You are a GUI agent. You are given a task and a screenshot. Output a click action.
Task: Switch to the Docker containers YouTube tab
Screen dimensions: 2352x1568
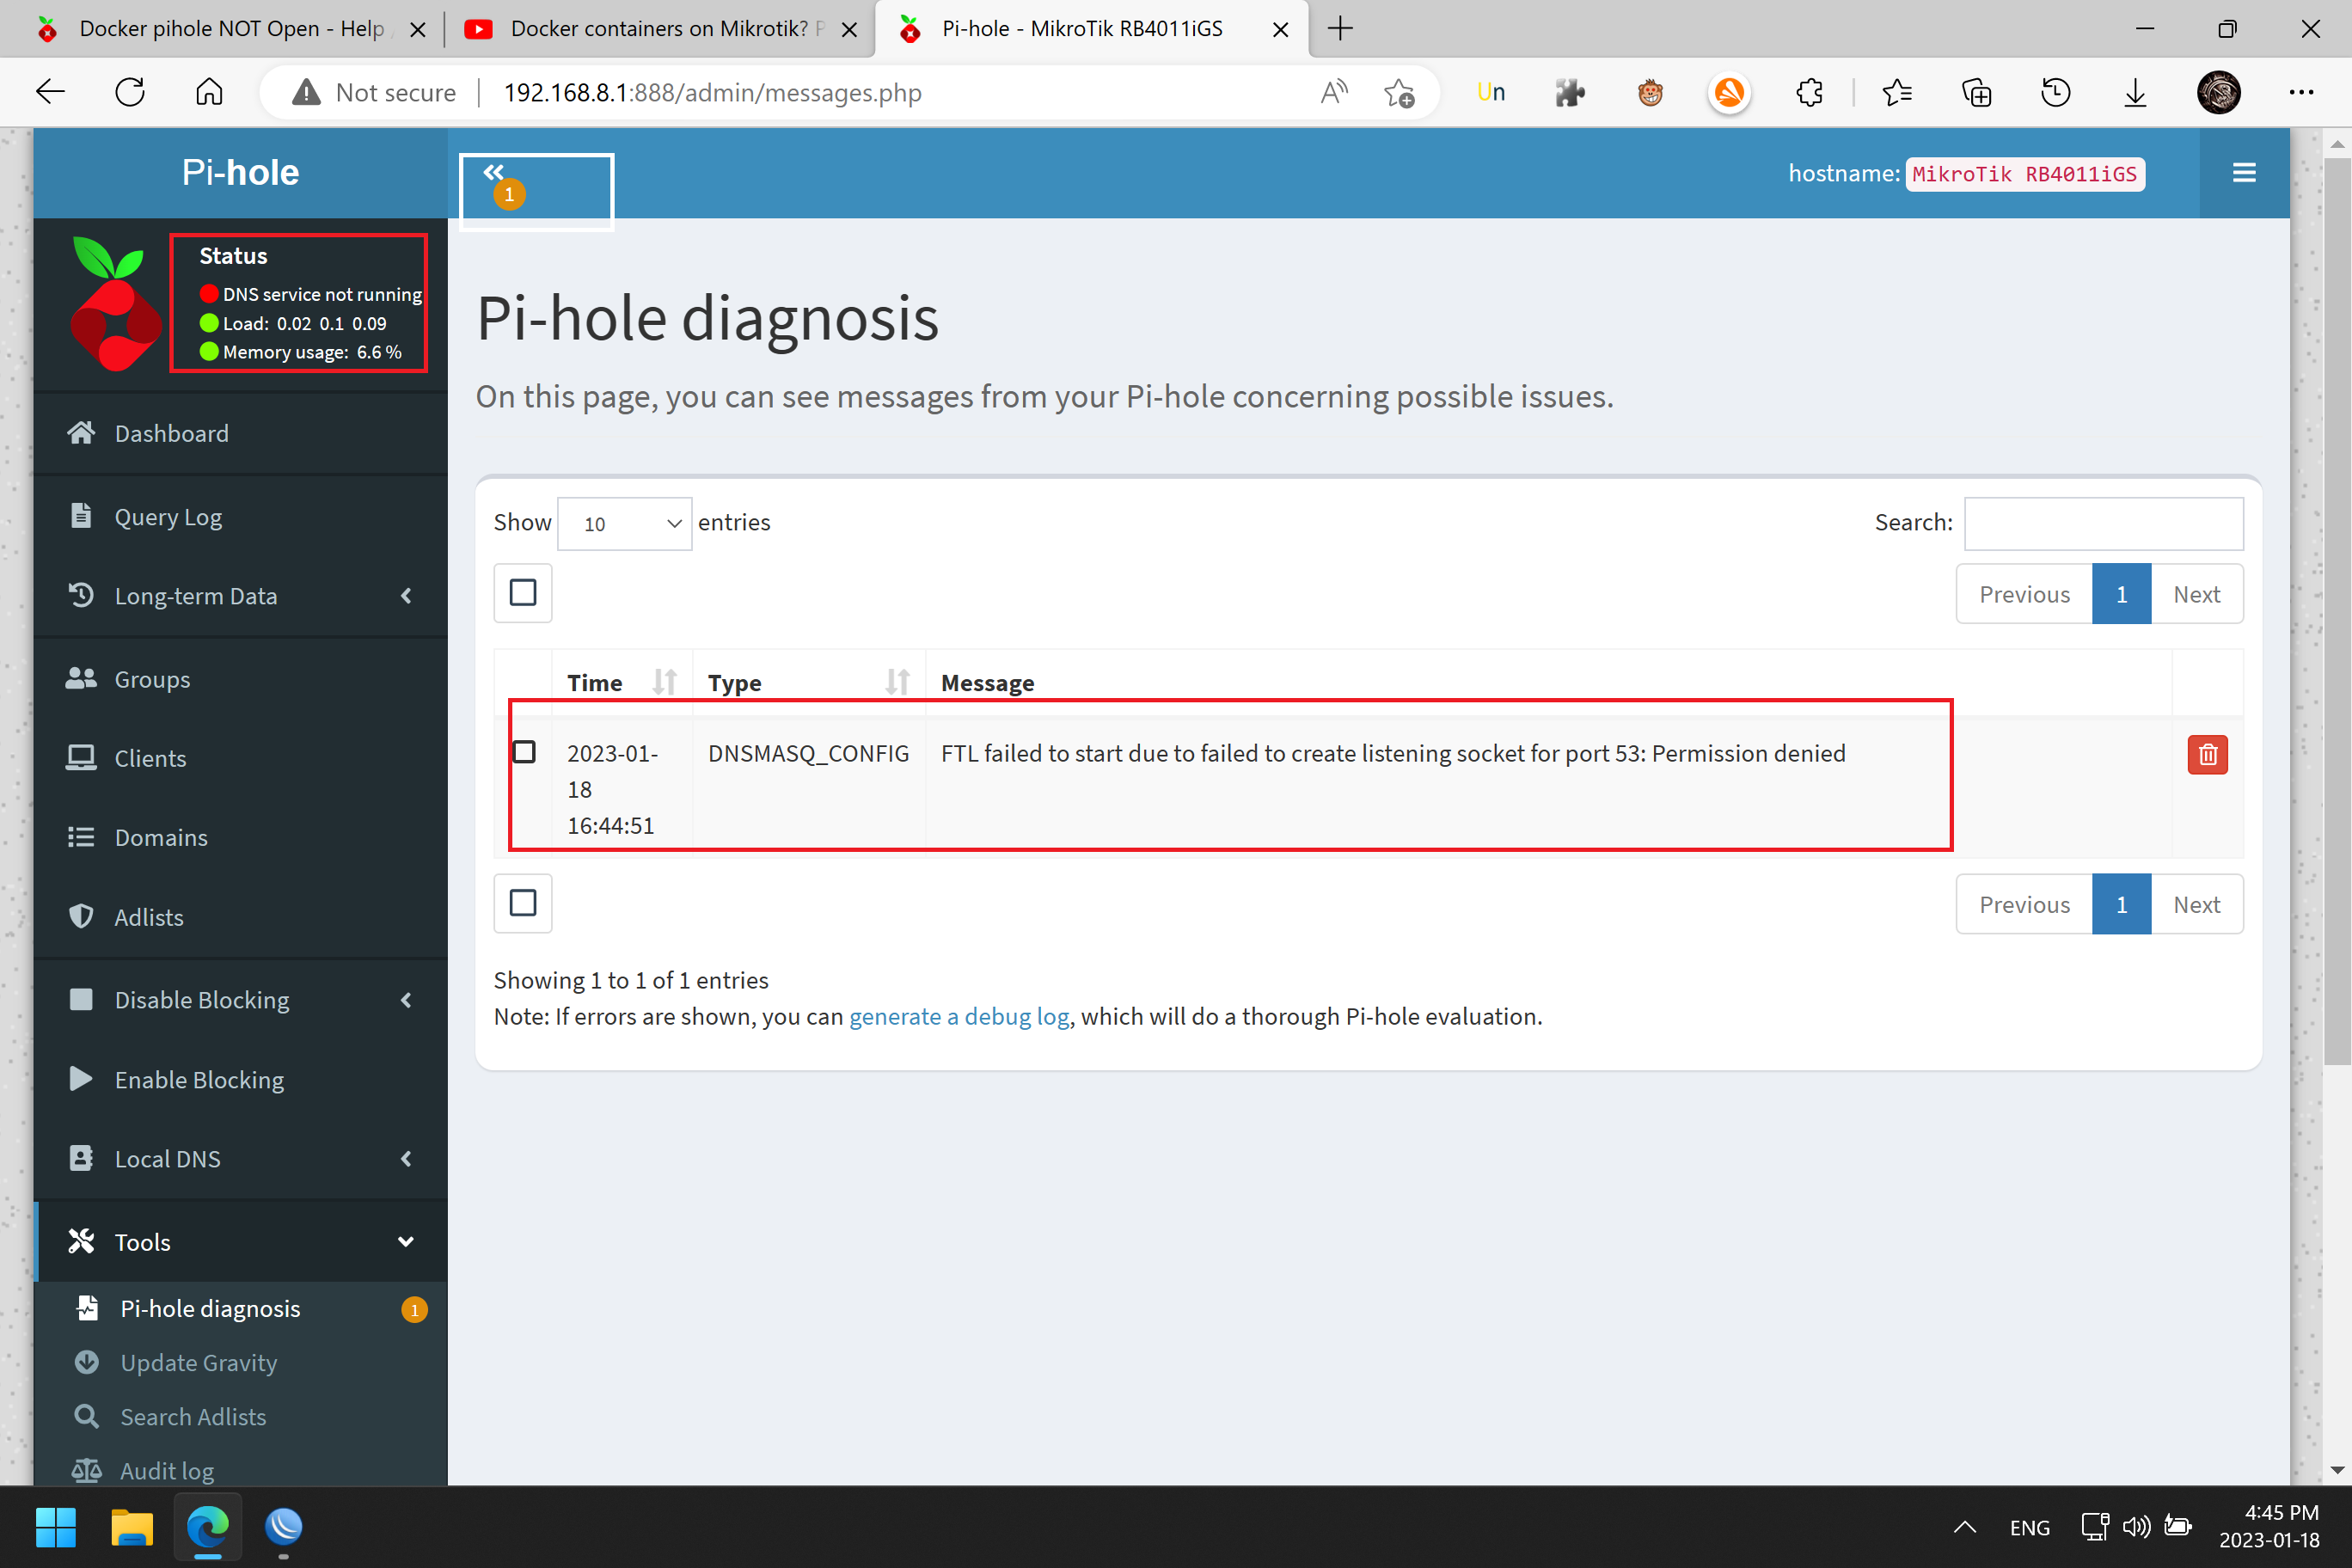tap(650, 28)
